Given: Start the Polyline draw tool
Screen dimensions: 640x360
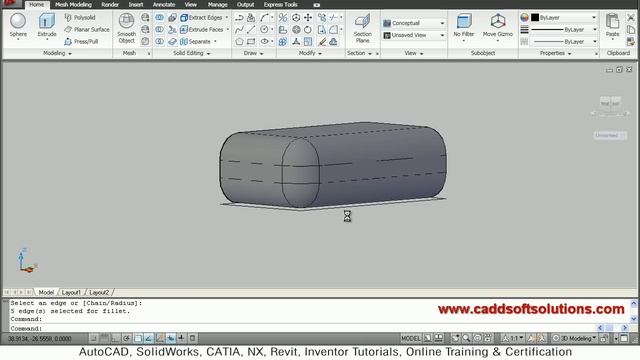Looking at the screenshot, I should click(239, 18).
